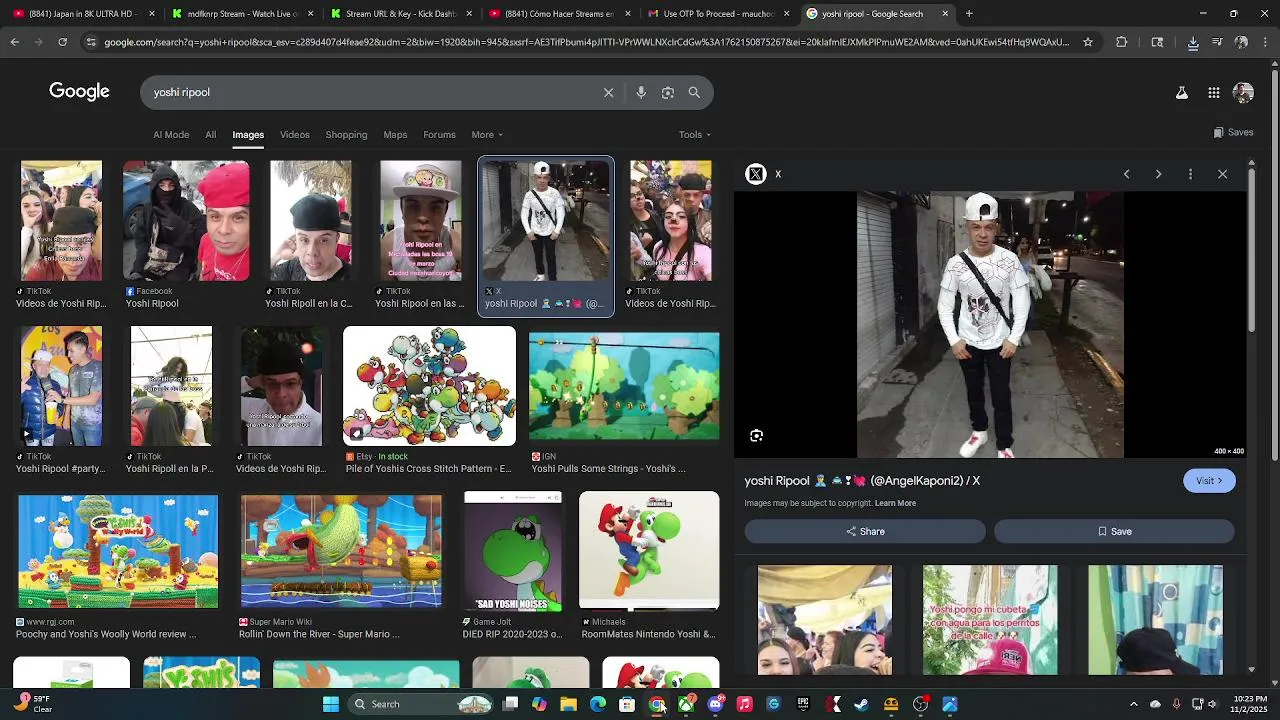The width and height of the screenshot is (1280, 720).
Task: Open browser extensions puzzle icon
Action: coord(1121,42)
